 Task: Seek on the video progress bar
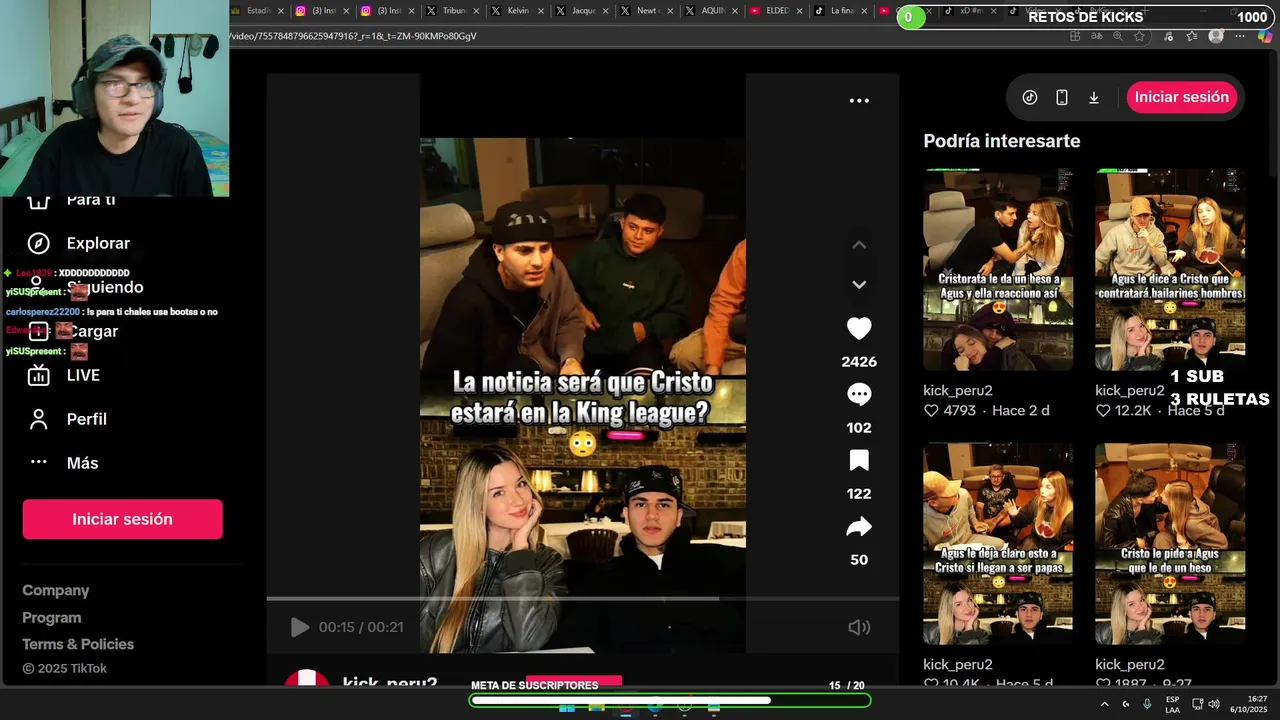click(582, 599)
